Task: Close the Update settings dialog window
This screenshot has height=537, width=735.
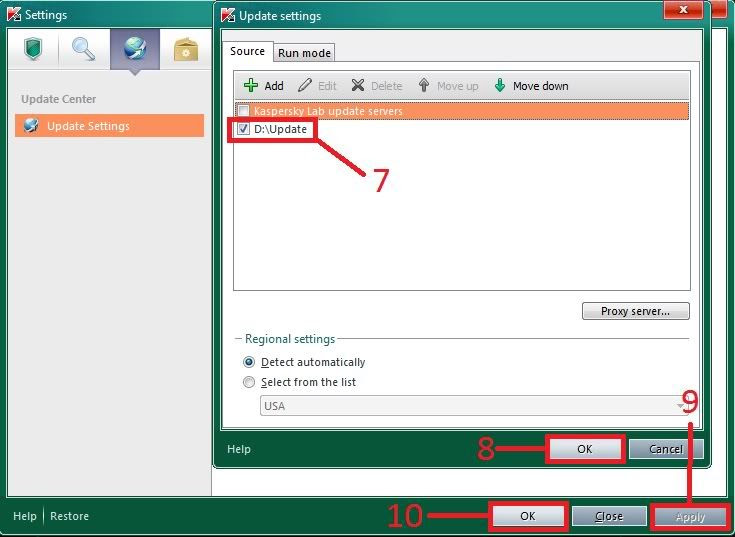Action: (683, 9)
